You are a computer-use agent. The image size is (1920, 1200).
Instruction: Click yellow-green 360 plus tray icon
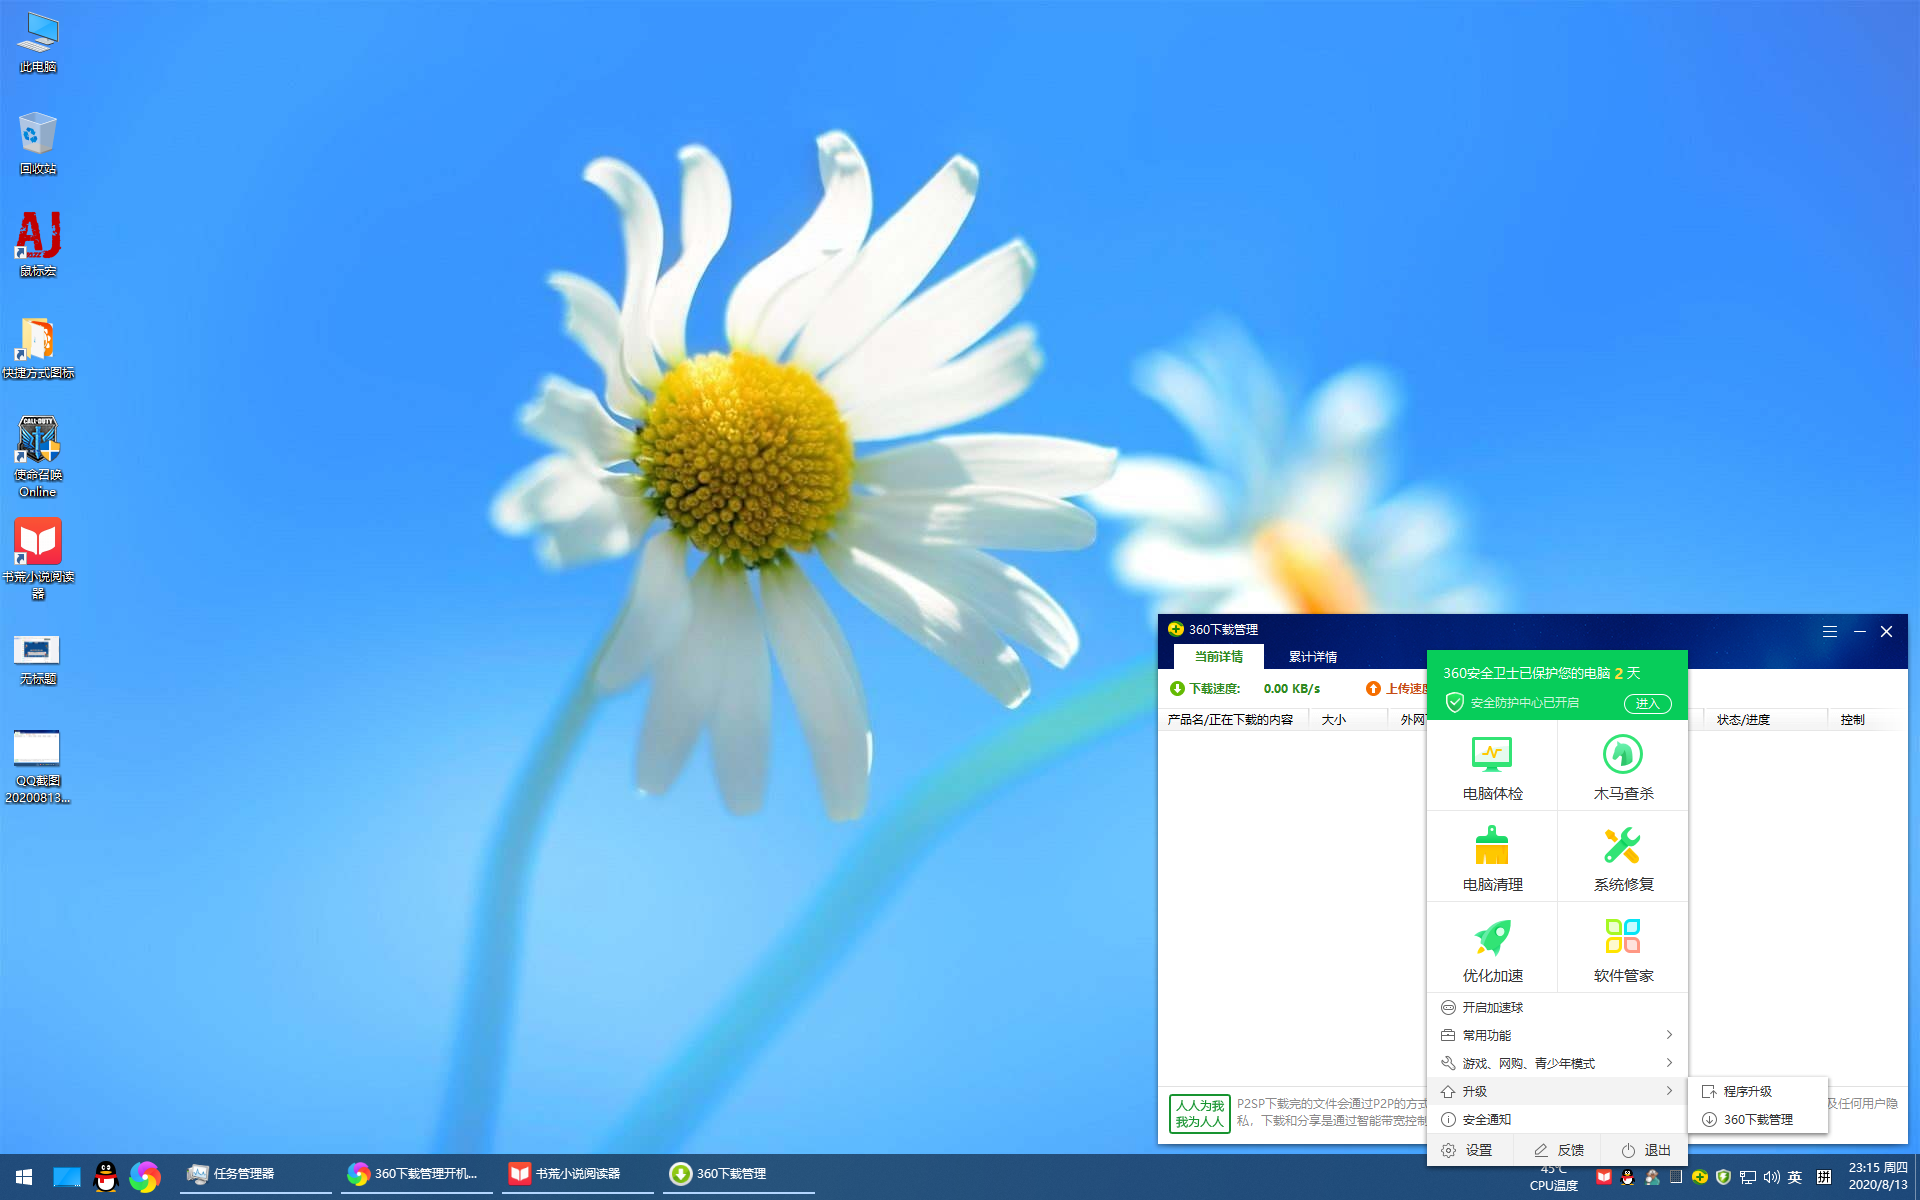[x=1699, y=1177]
